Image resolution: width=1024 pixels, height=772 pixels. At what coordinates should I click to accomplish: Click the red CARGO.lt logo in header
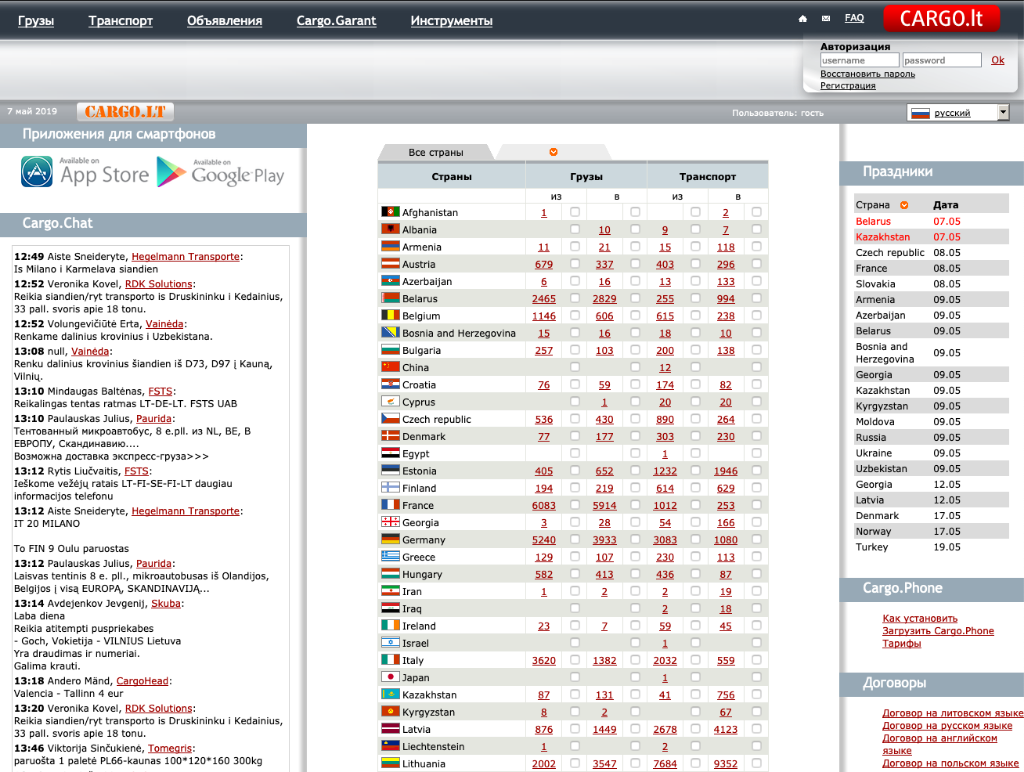coord(941,18)
